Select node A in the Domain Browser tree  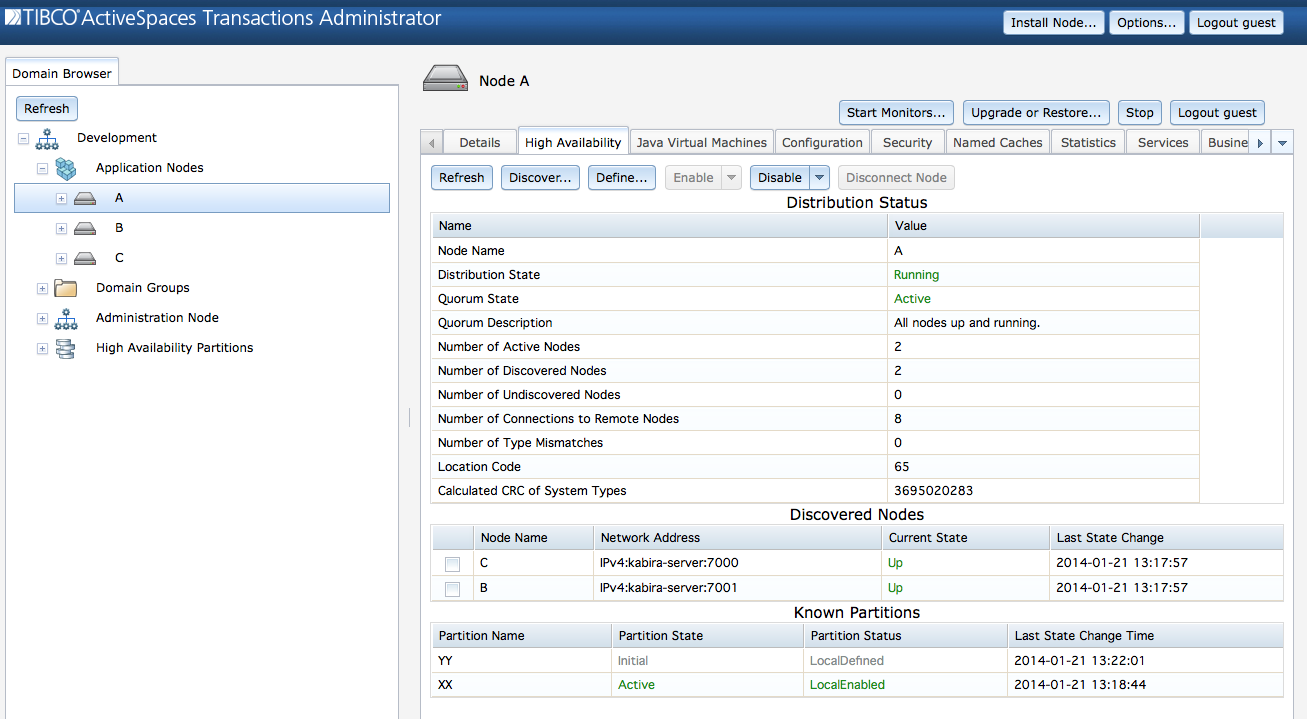(x=118, y=198)
